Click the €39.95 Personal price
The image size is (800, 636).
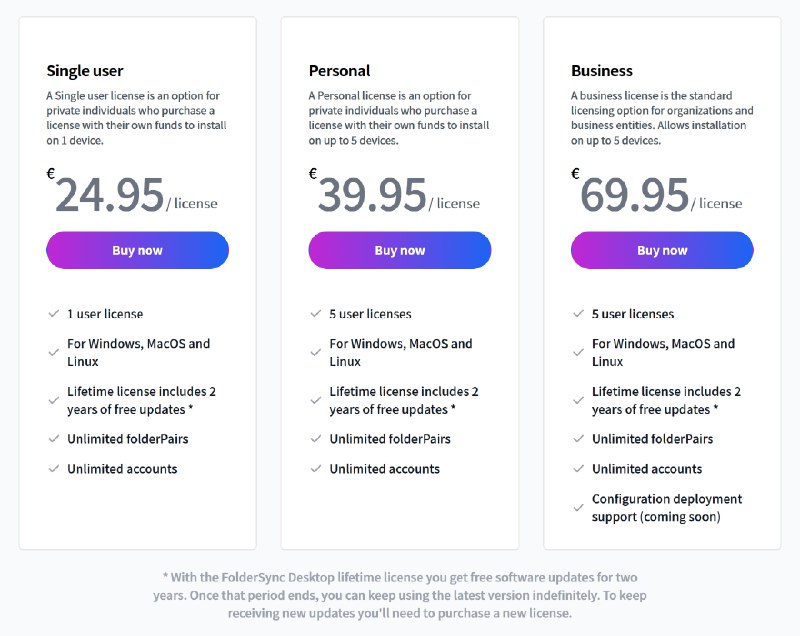tap(372, 195)
